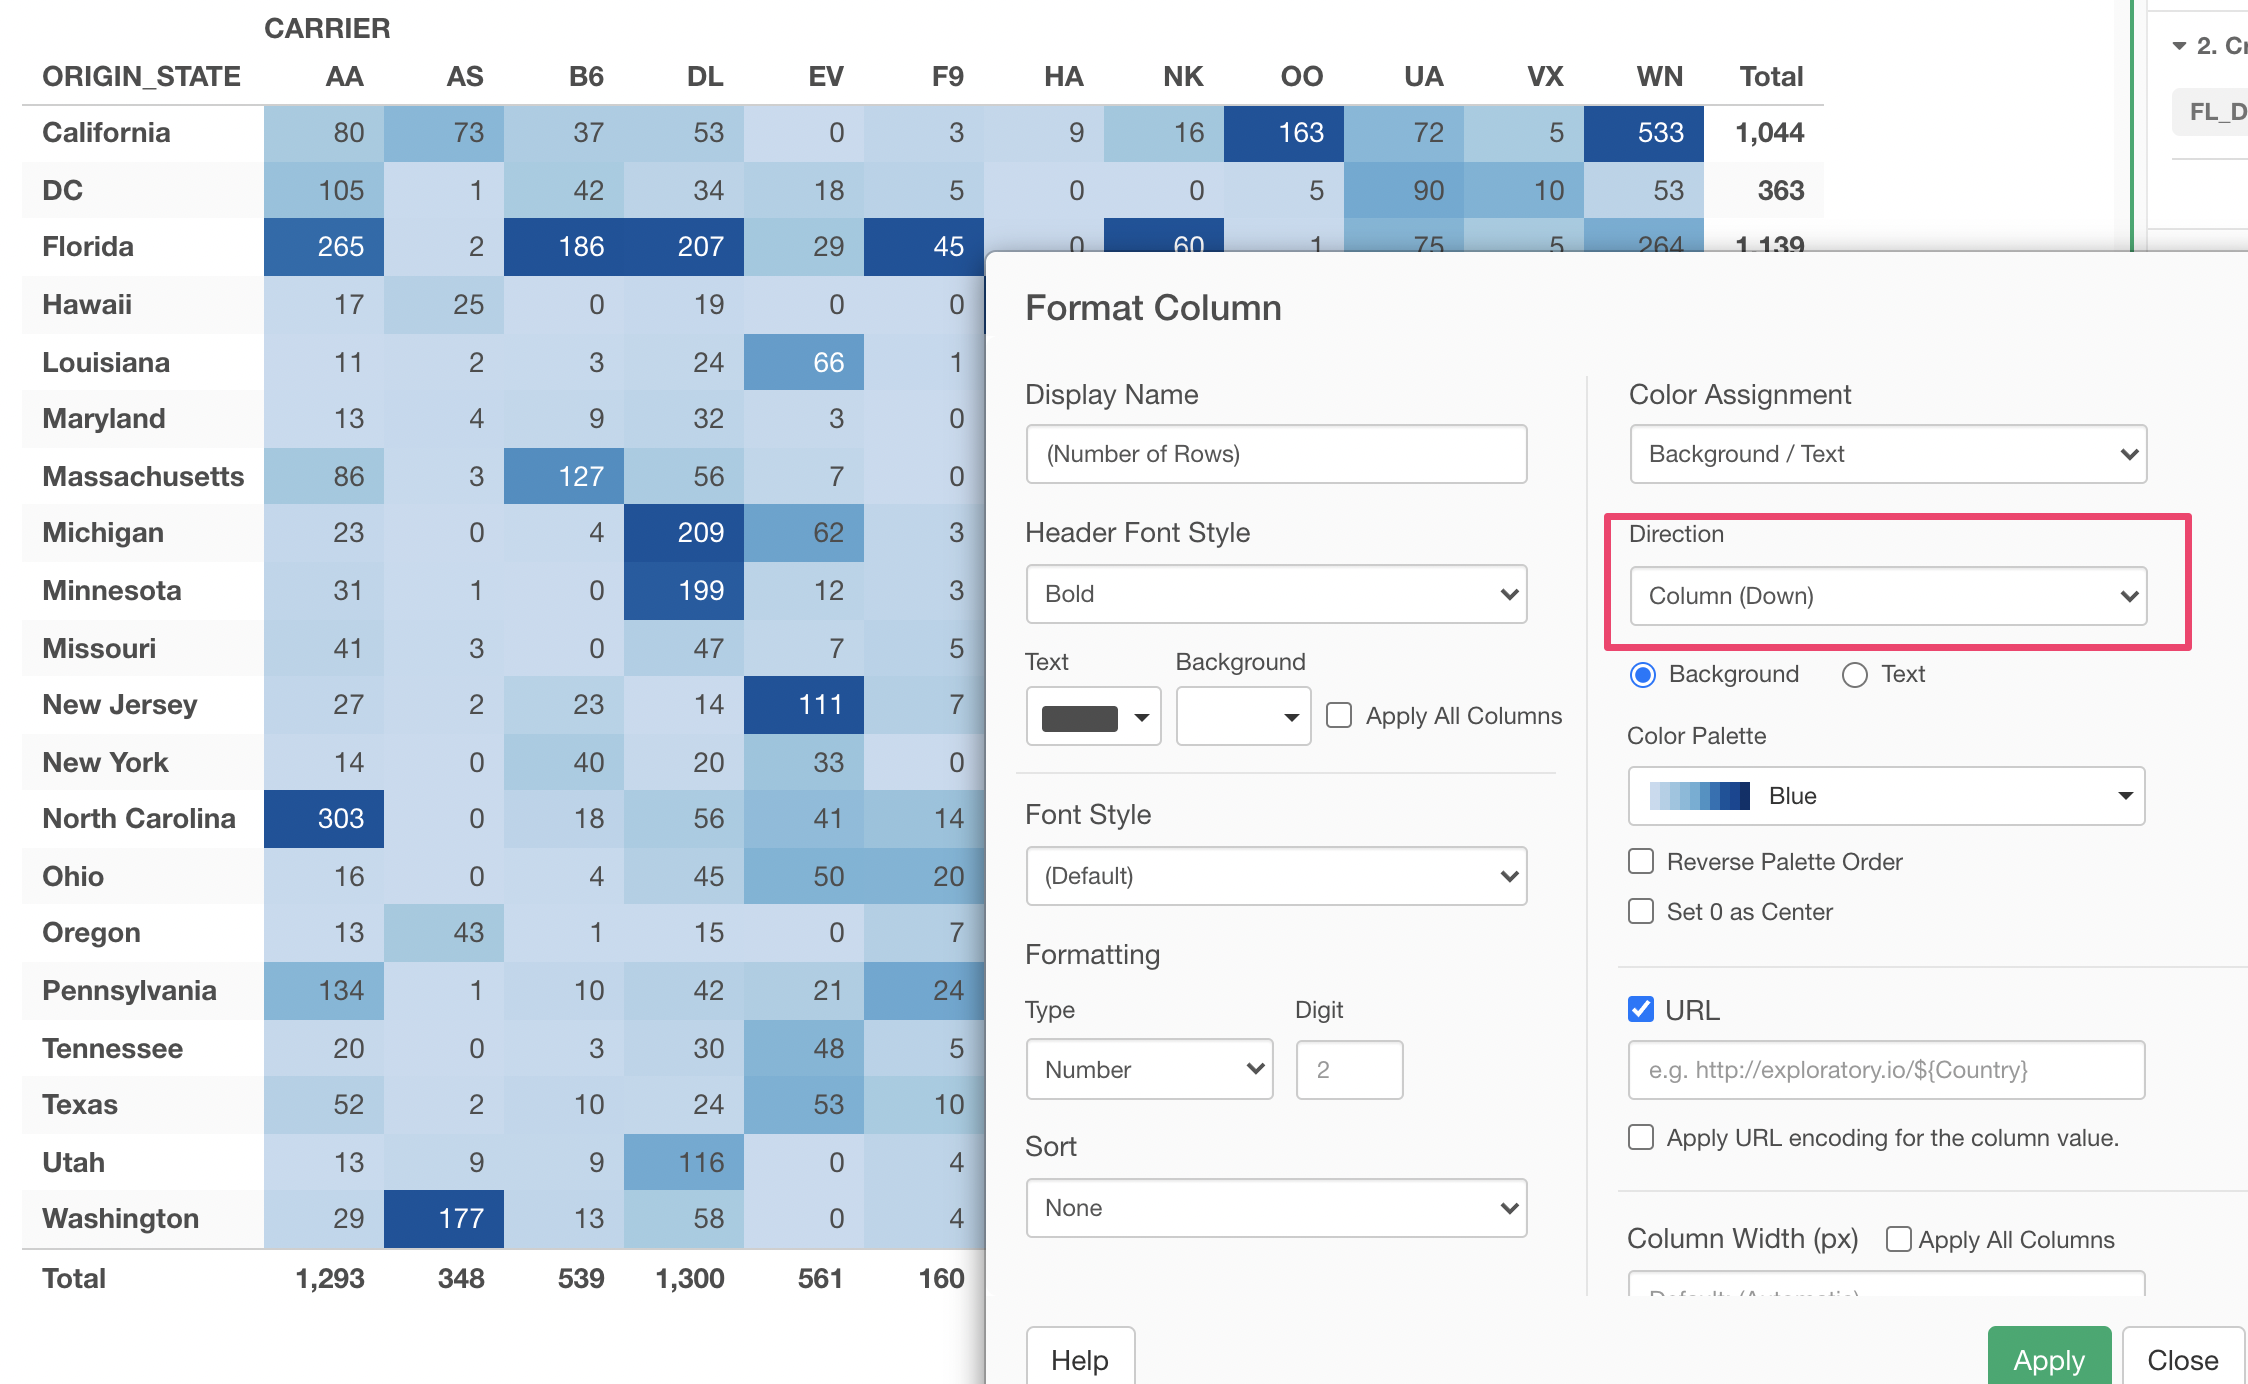Click North Carolina AA cell 303
The width and height of the screenshot is (2248, 1384).
coord(324,819)
